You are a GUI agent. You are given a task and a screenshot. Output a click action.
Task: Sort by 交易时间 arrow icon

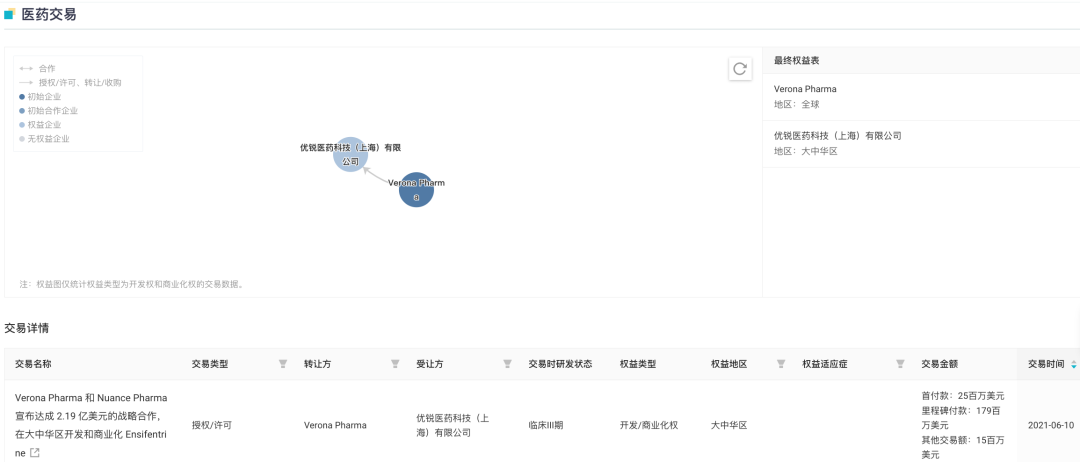click(x=1073, y=364)
